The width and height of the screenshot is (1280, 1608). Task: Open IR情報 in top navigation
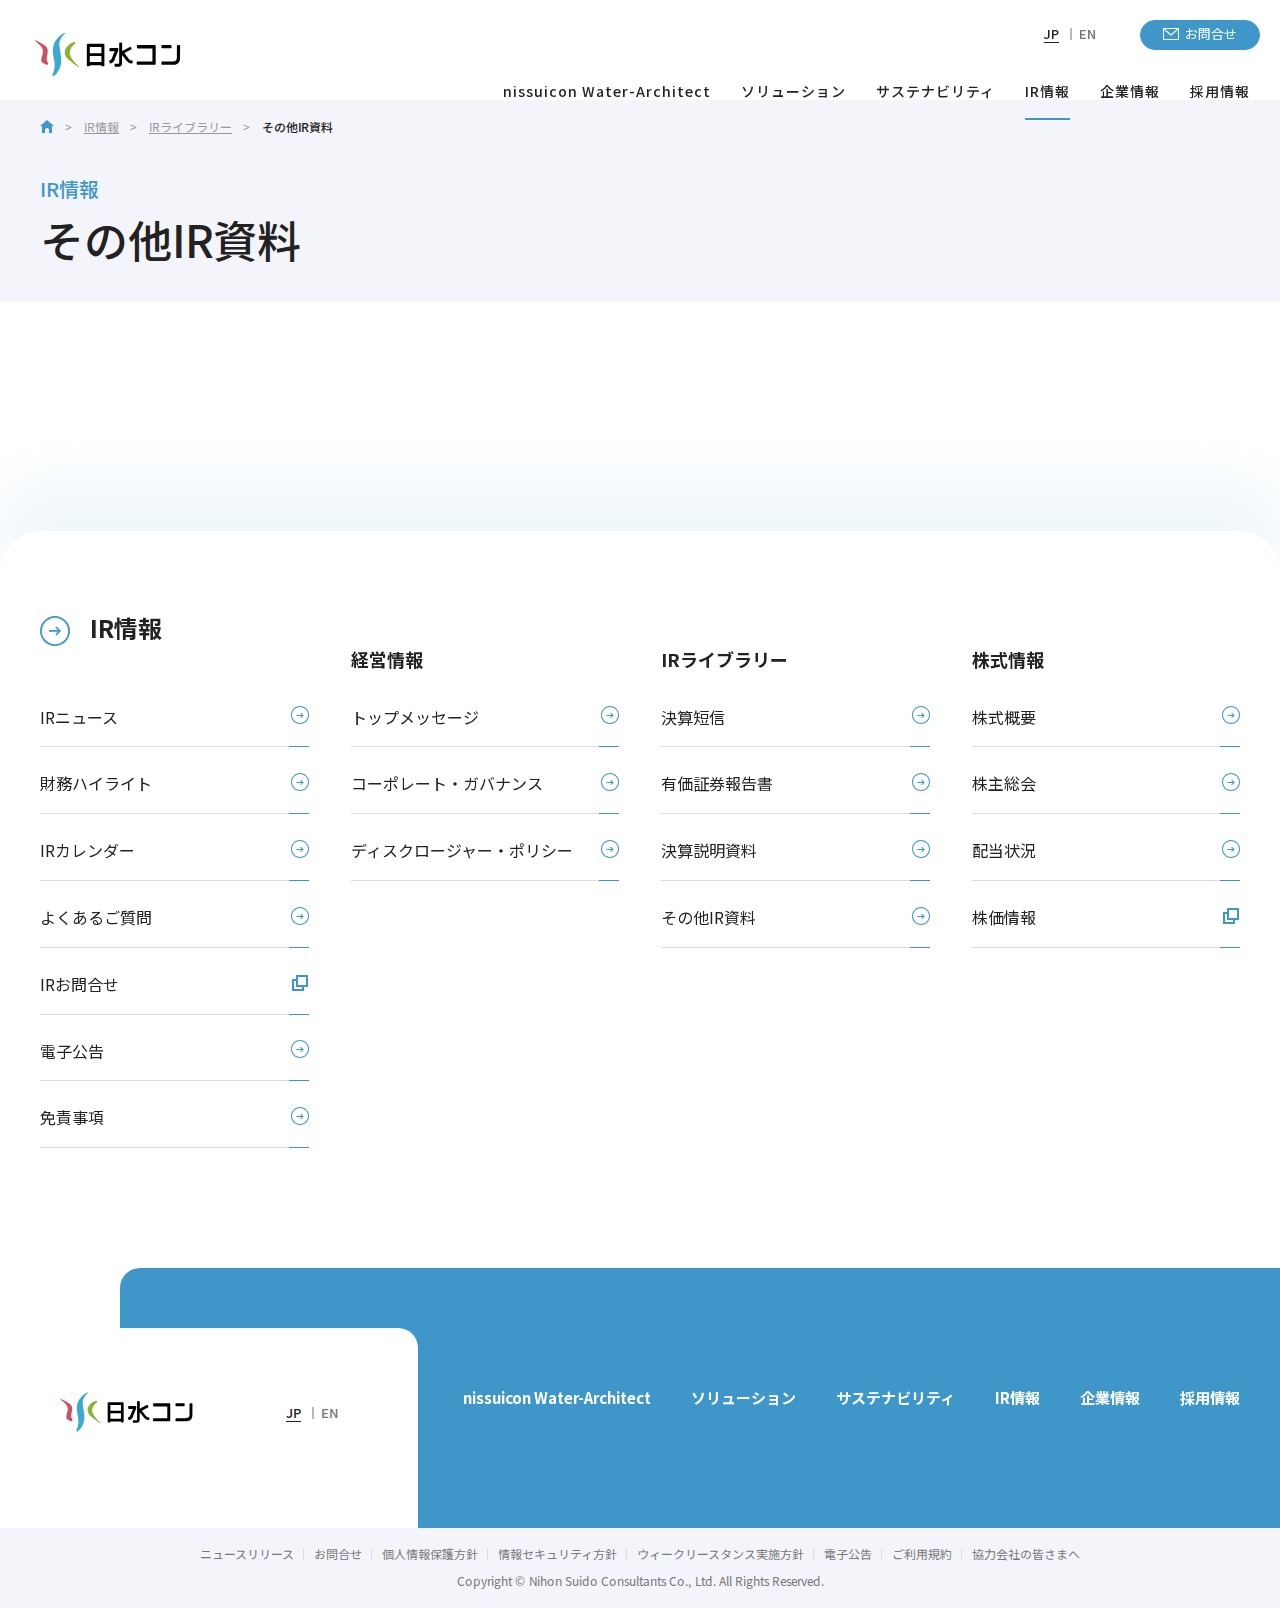tap(1047, 92)
